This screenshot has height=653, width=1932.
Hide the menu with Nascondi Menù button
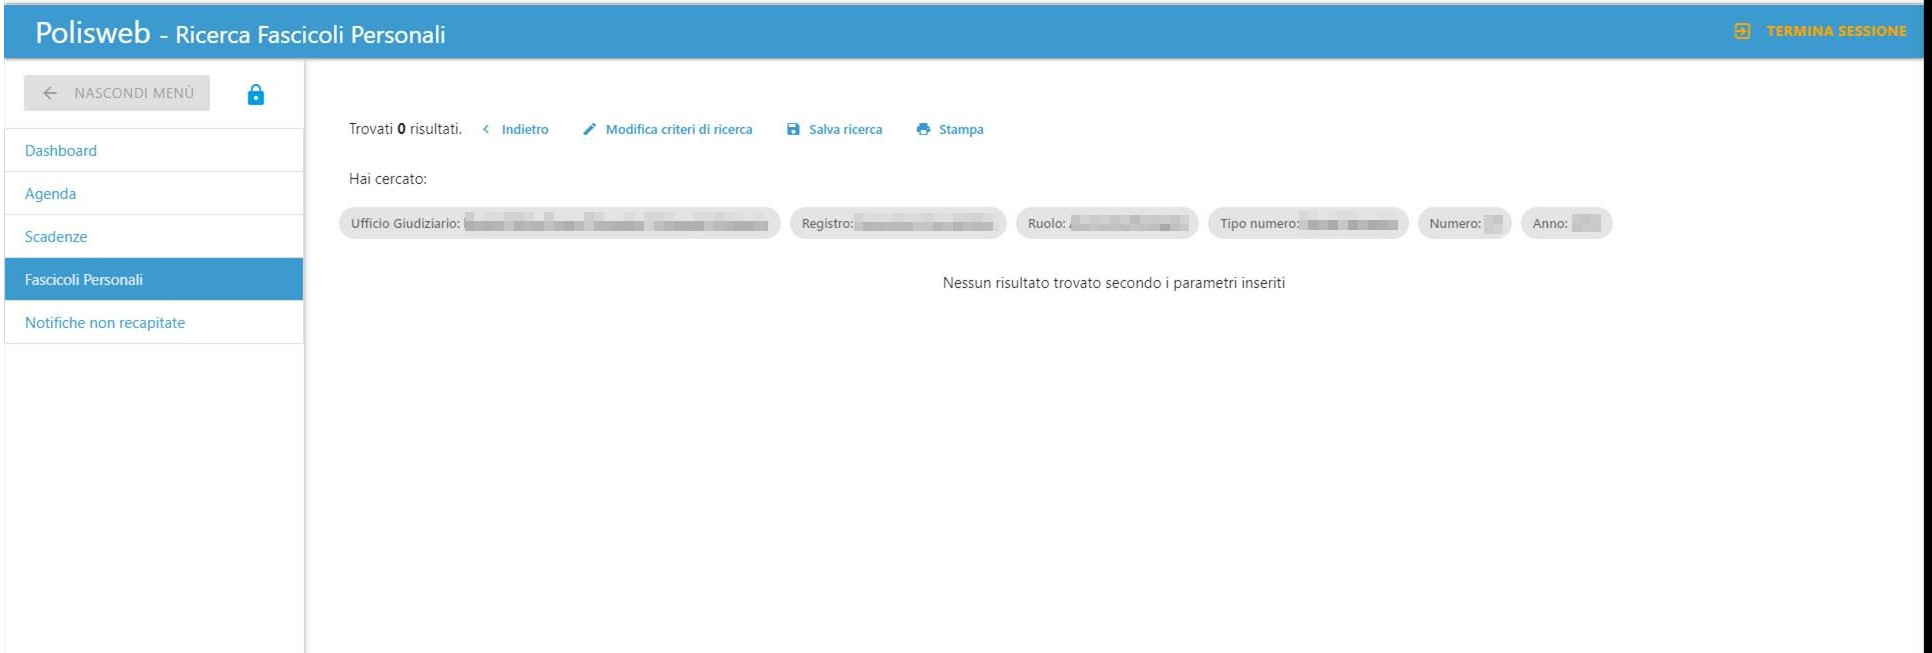point(117,93)
